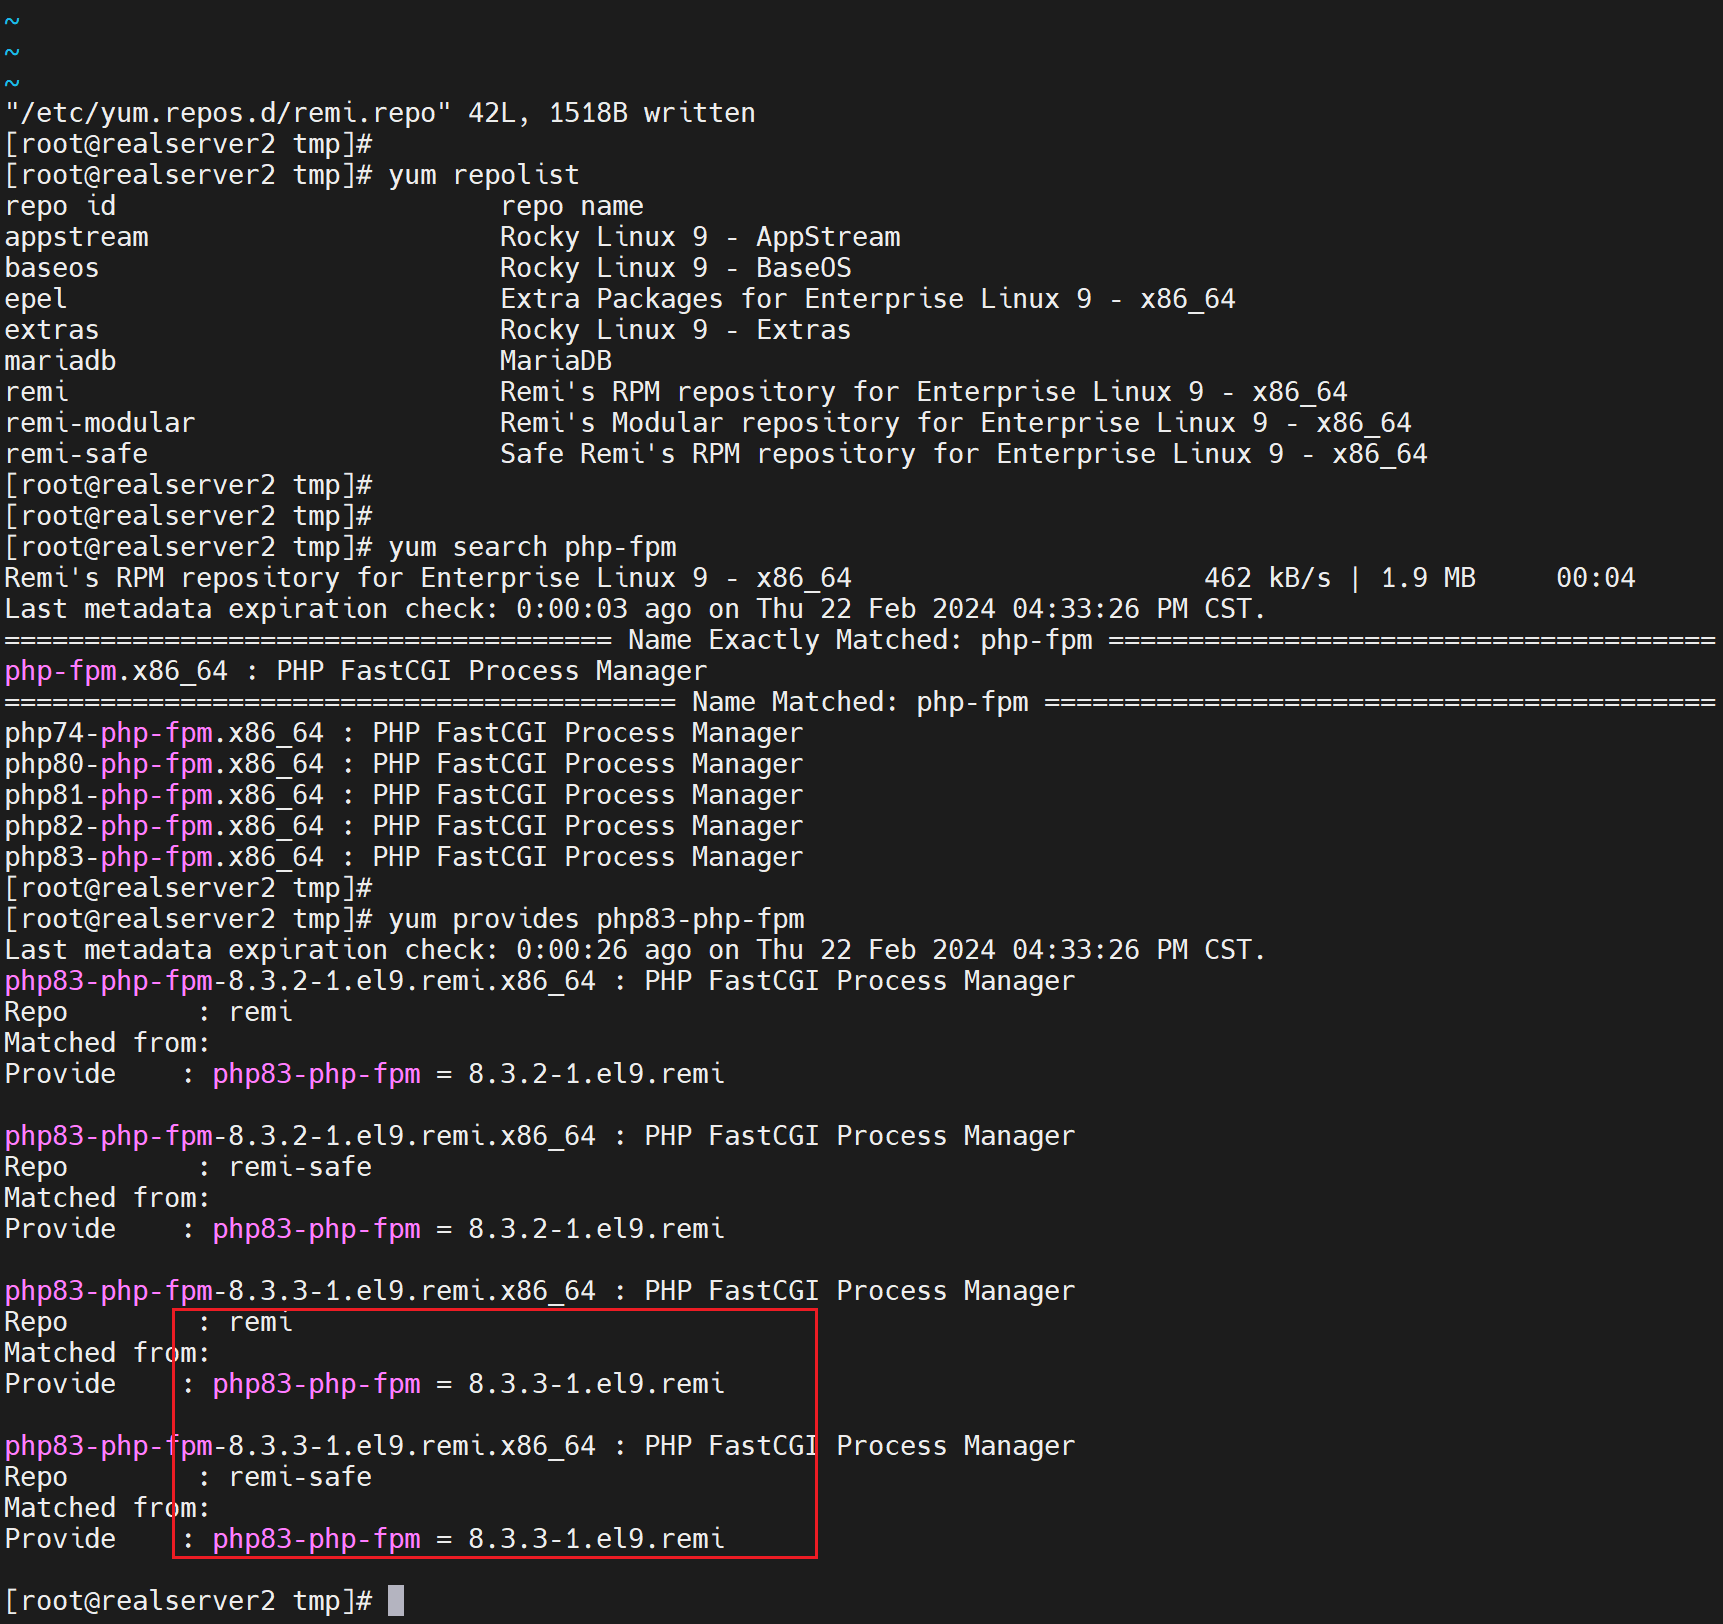Viewport: 1723px width, 1624px height.
Task: Click the 'extras' repo id
Action: pyautogui.click(x=52, y=330)
